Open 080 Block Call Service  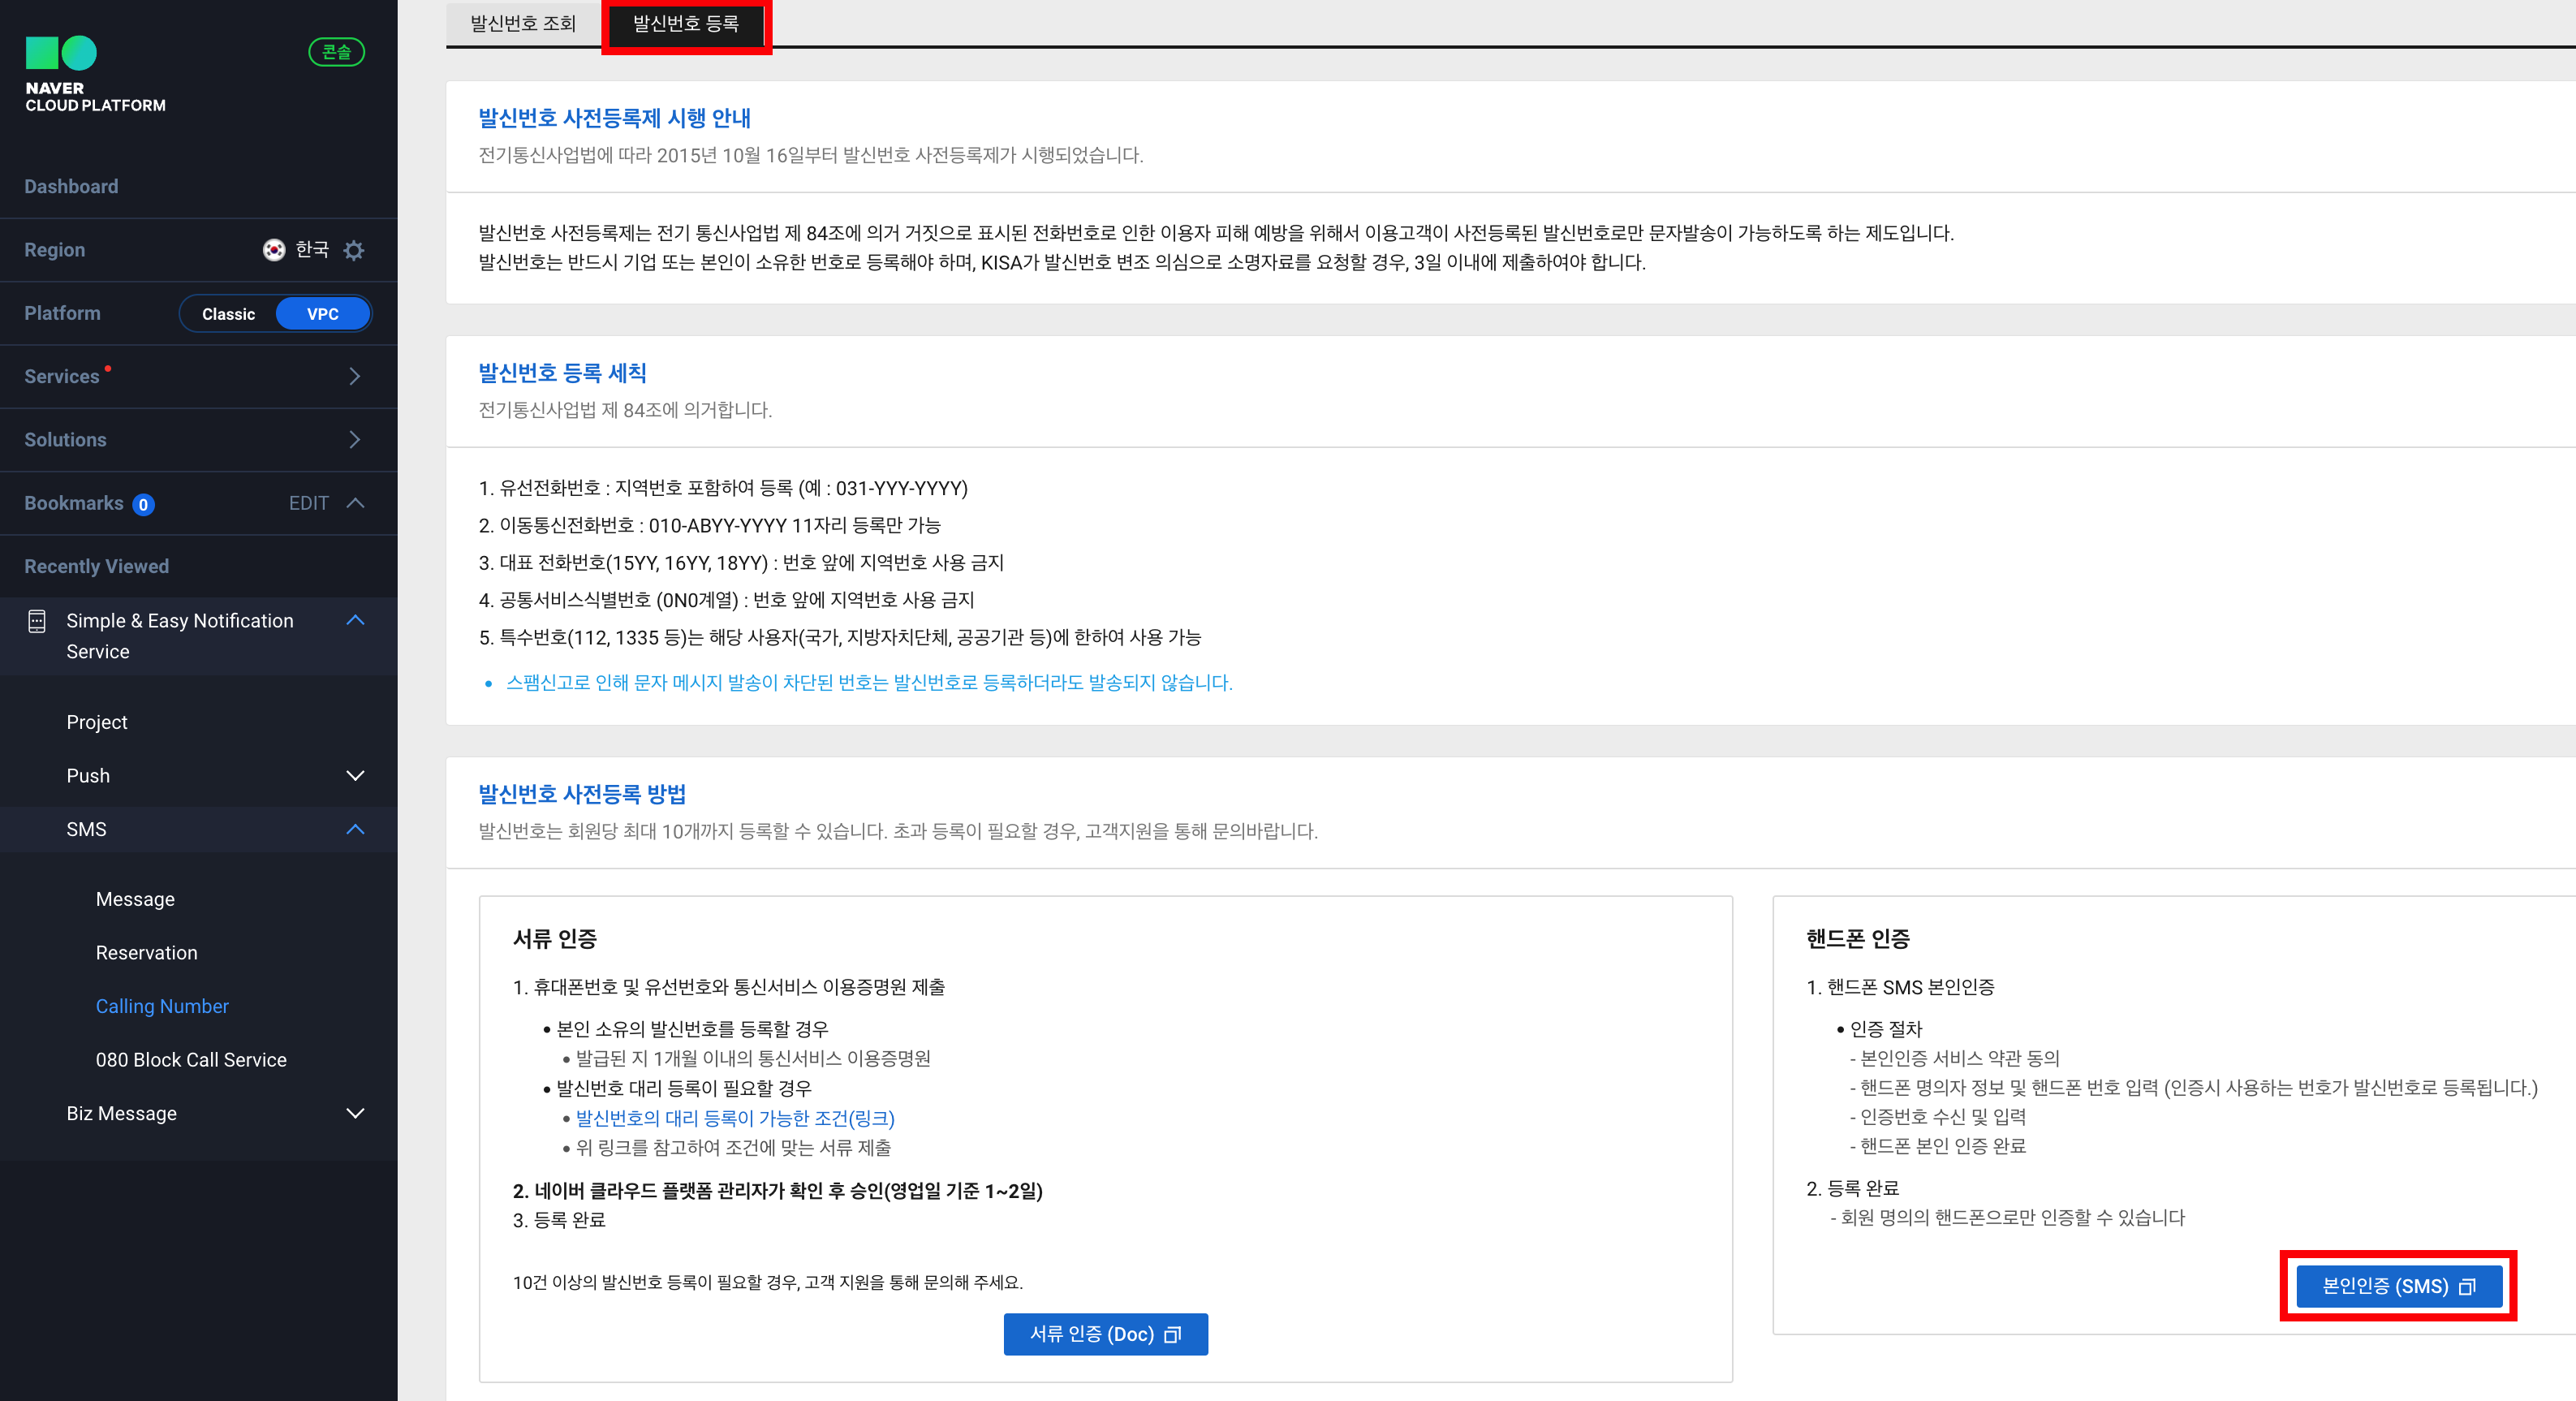coord(191,1060)
